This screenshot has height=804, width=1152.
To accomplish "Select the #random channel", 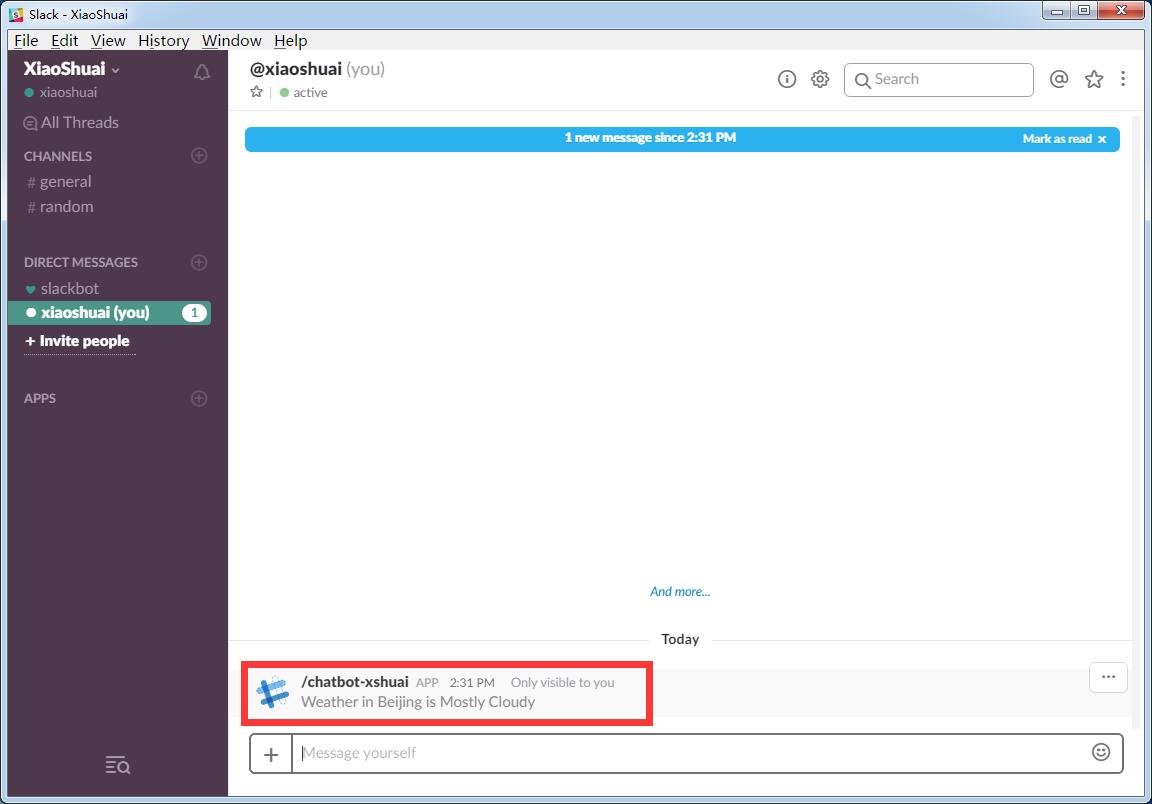I will 60,207.
